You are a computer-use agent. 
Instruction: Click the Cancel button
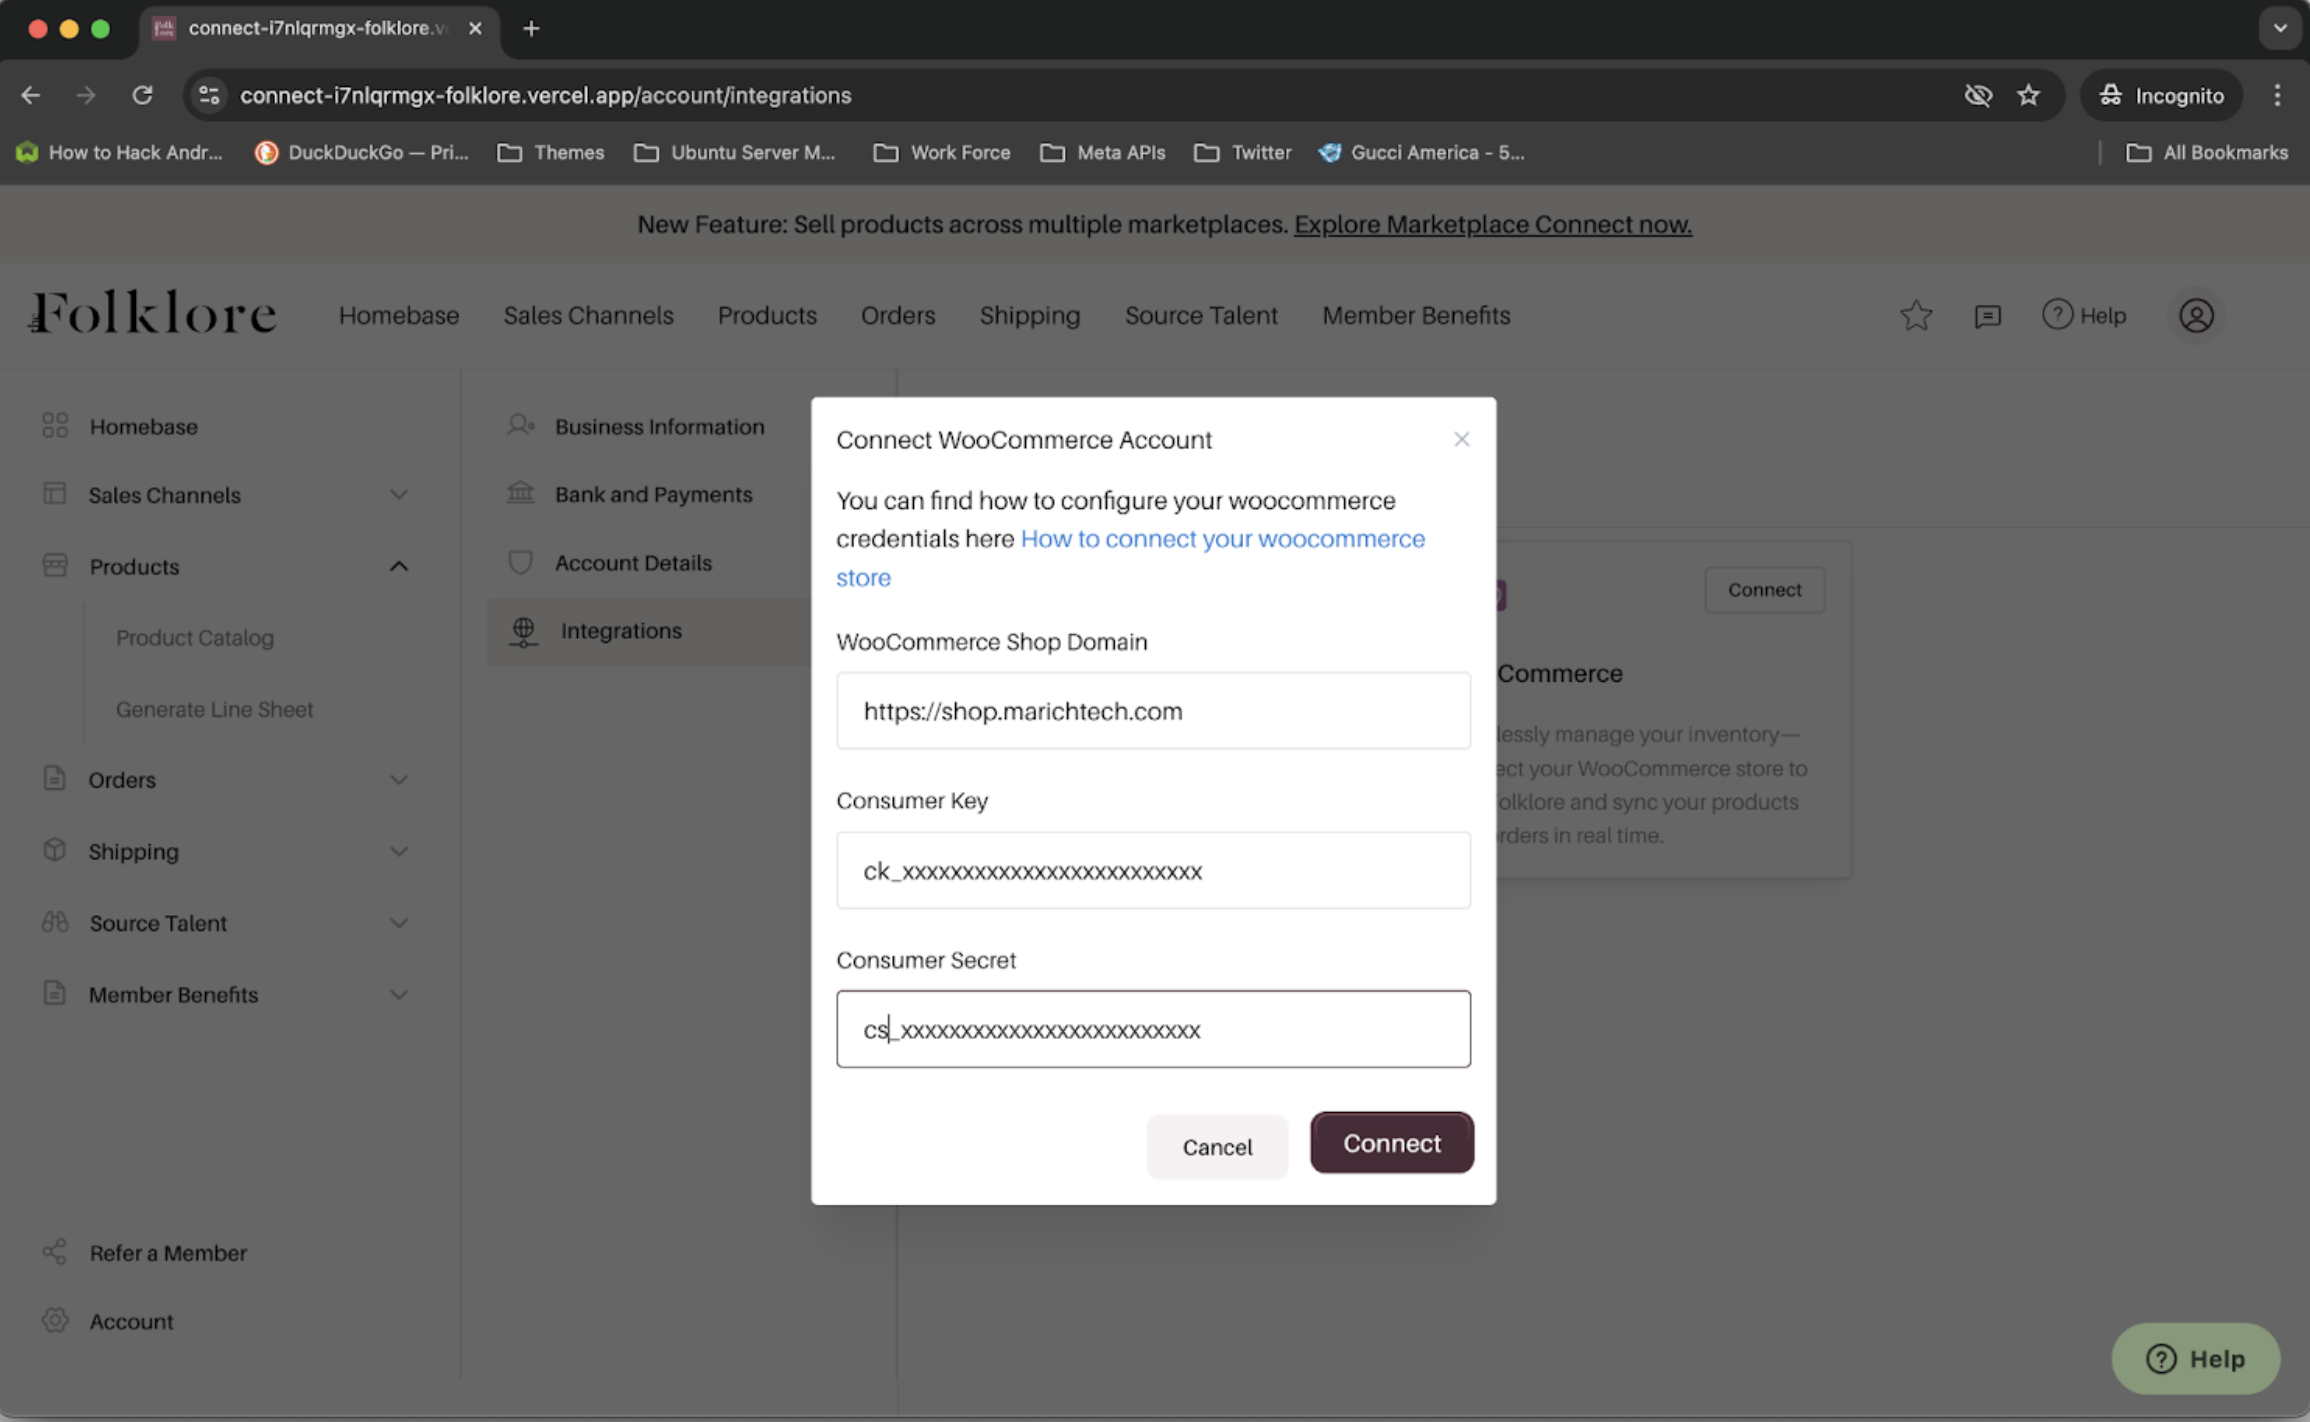[1216, 1146]
